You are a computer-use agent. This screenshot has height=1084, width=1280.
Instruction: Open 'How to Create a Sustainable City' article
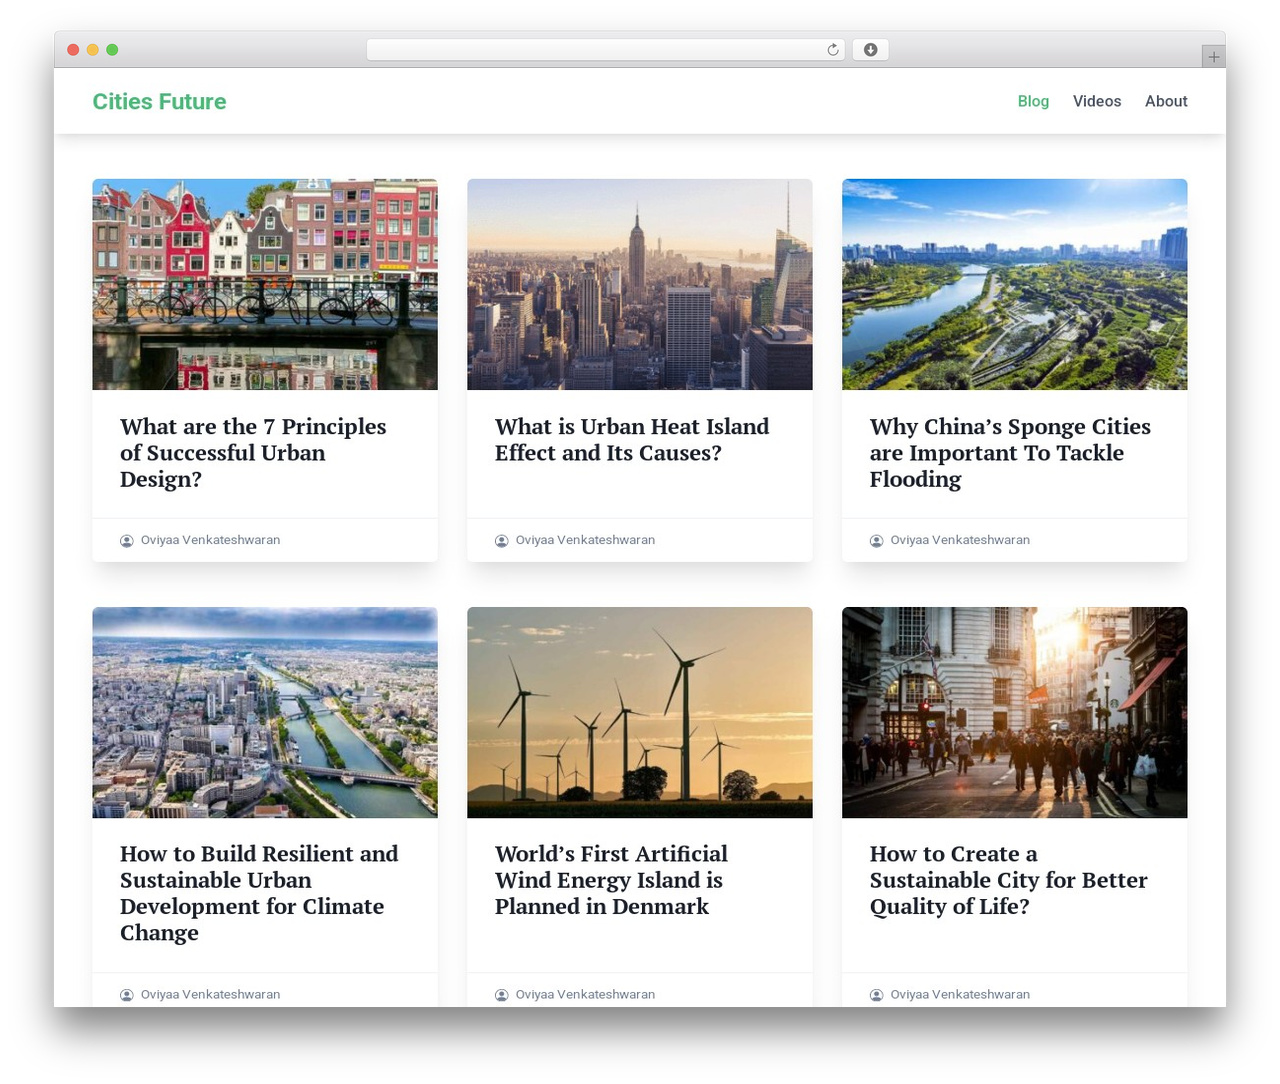[1008, 880]
